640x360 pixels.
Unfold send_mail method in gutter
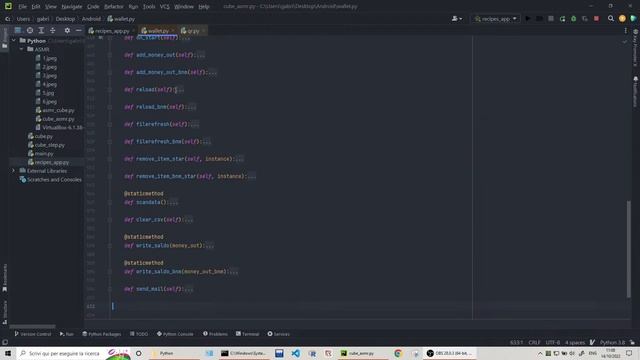[x=110, y=289]
